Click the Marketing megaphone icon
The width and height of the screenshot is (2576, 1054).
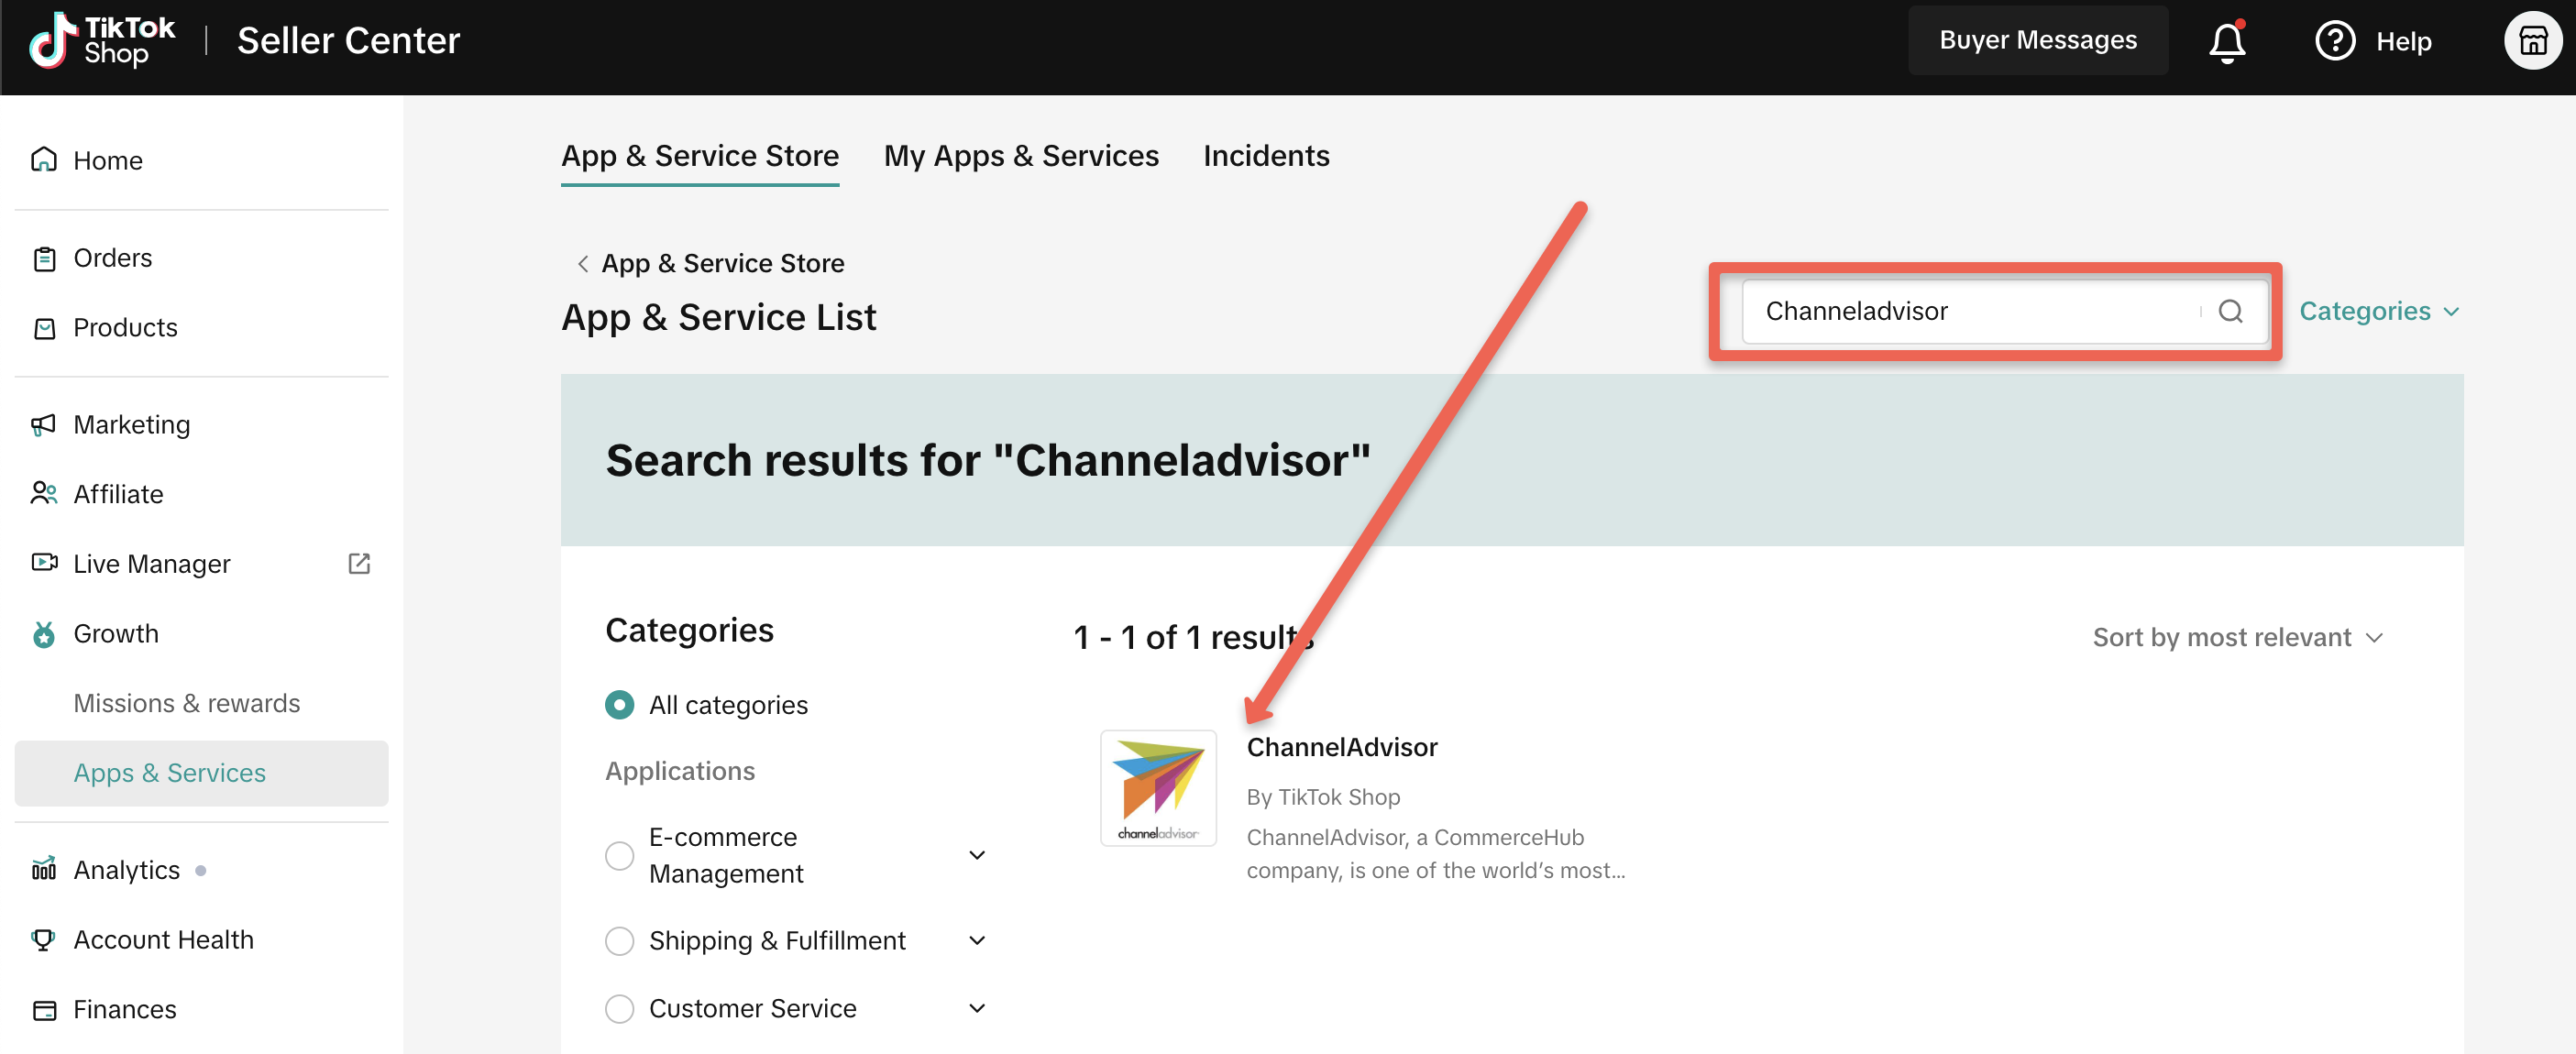44,425
